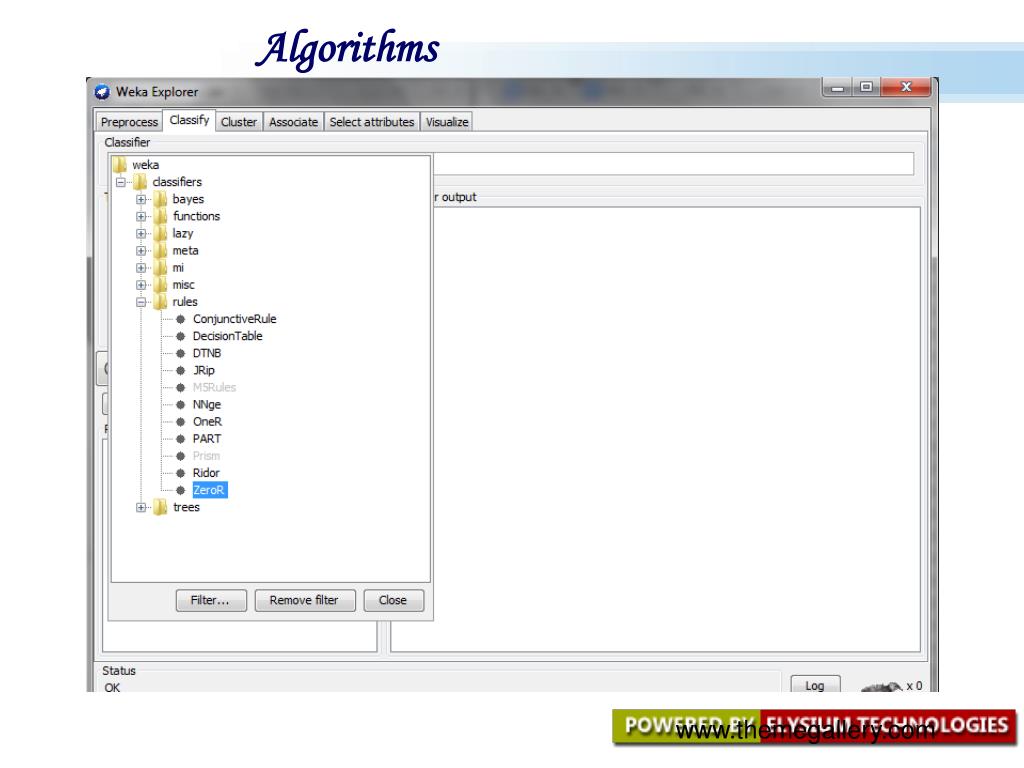
Task: Pick the OneR classifier
Action: coord(208,421)
